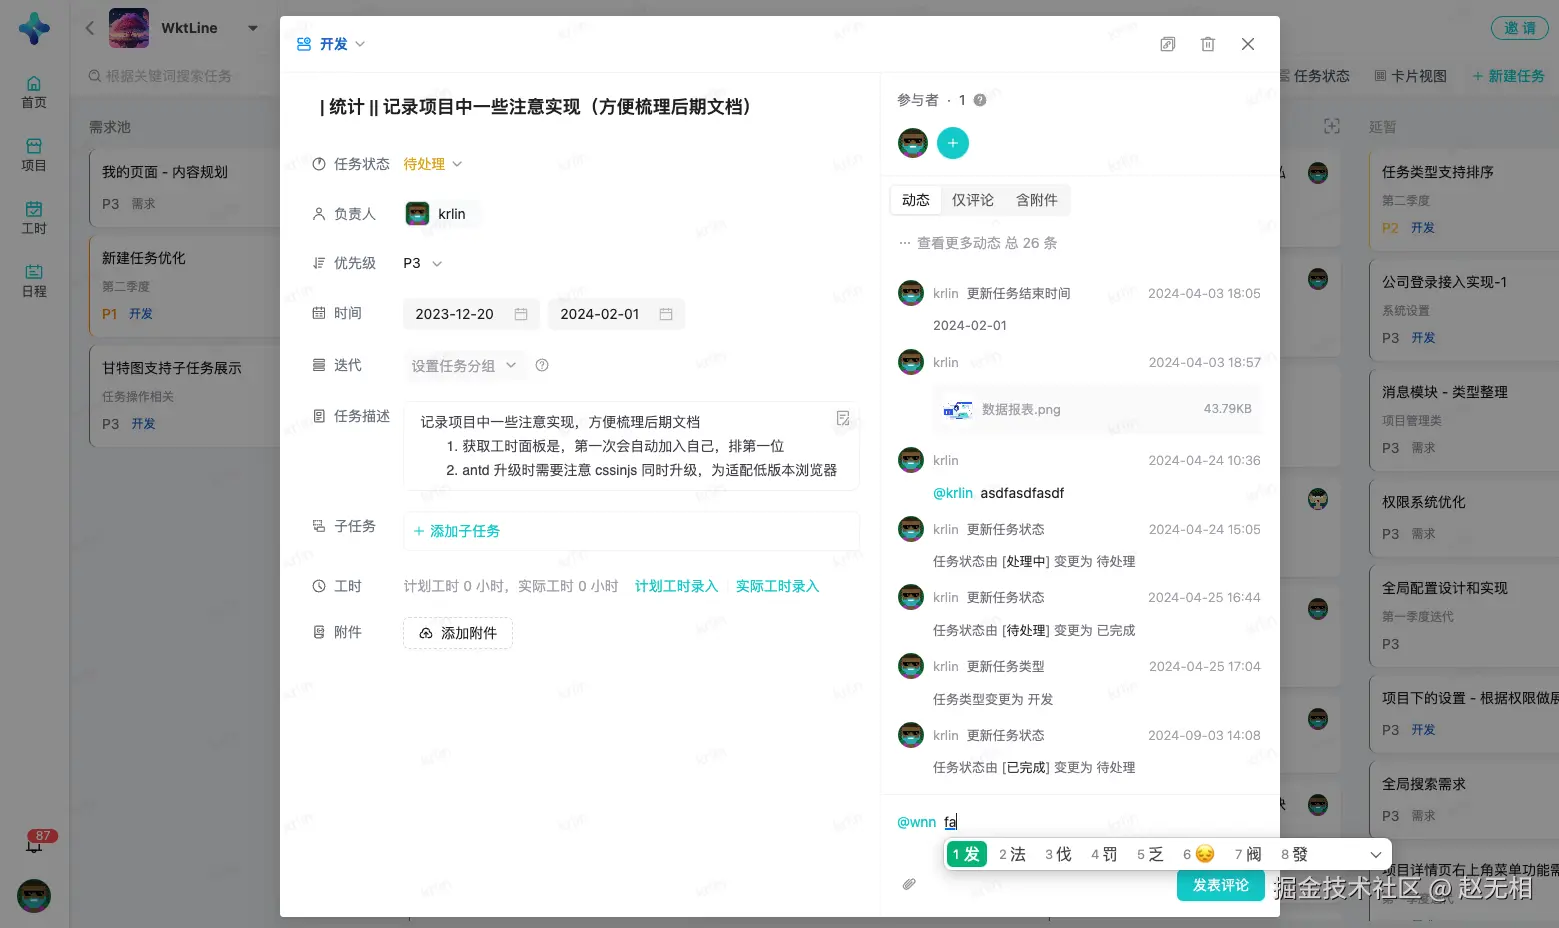Click 添加子任务 to add a subtask
This screenshot has width=1559, height=928.
click(x=457, y=531)
